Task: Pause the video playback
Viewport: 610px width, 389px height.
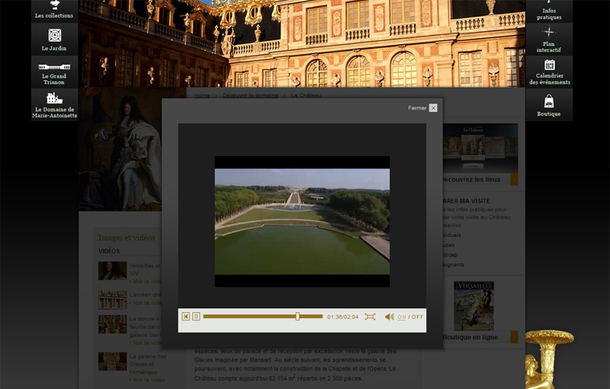Action: [196, 317]
